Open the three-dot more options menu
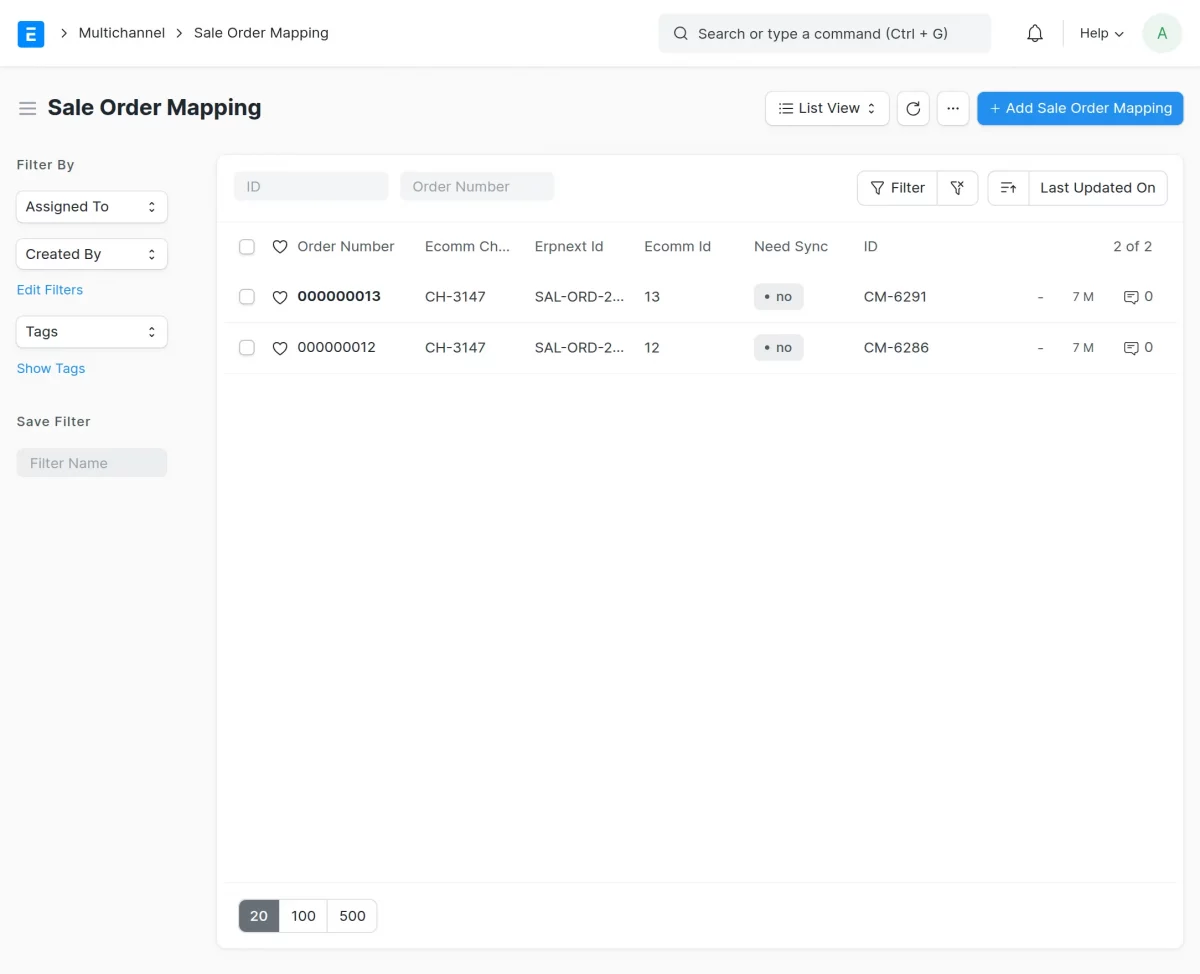Screen dimensions: 1200x974 (x=953, y=108)
